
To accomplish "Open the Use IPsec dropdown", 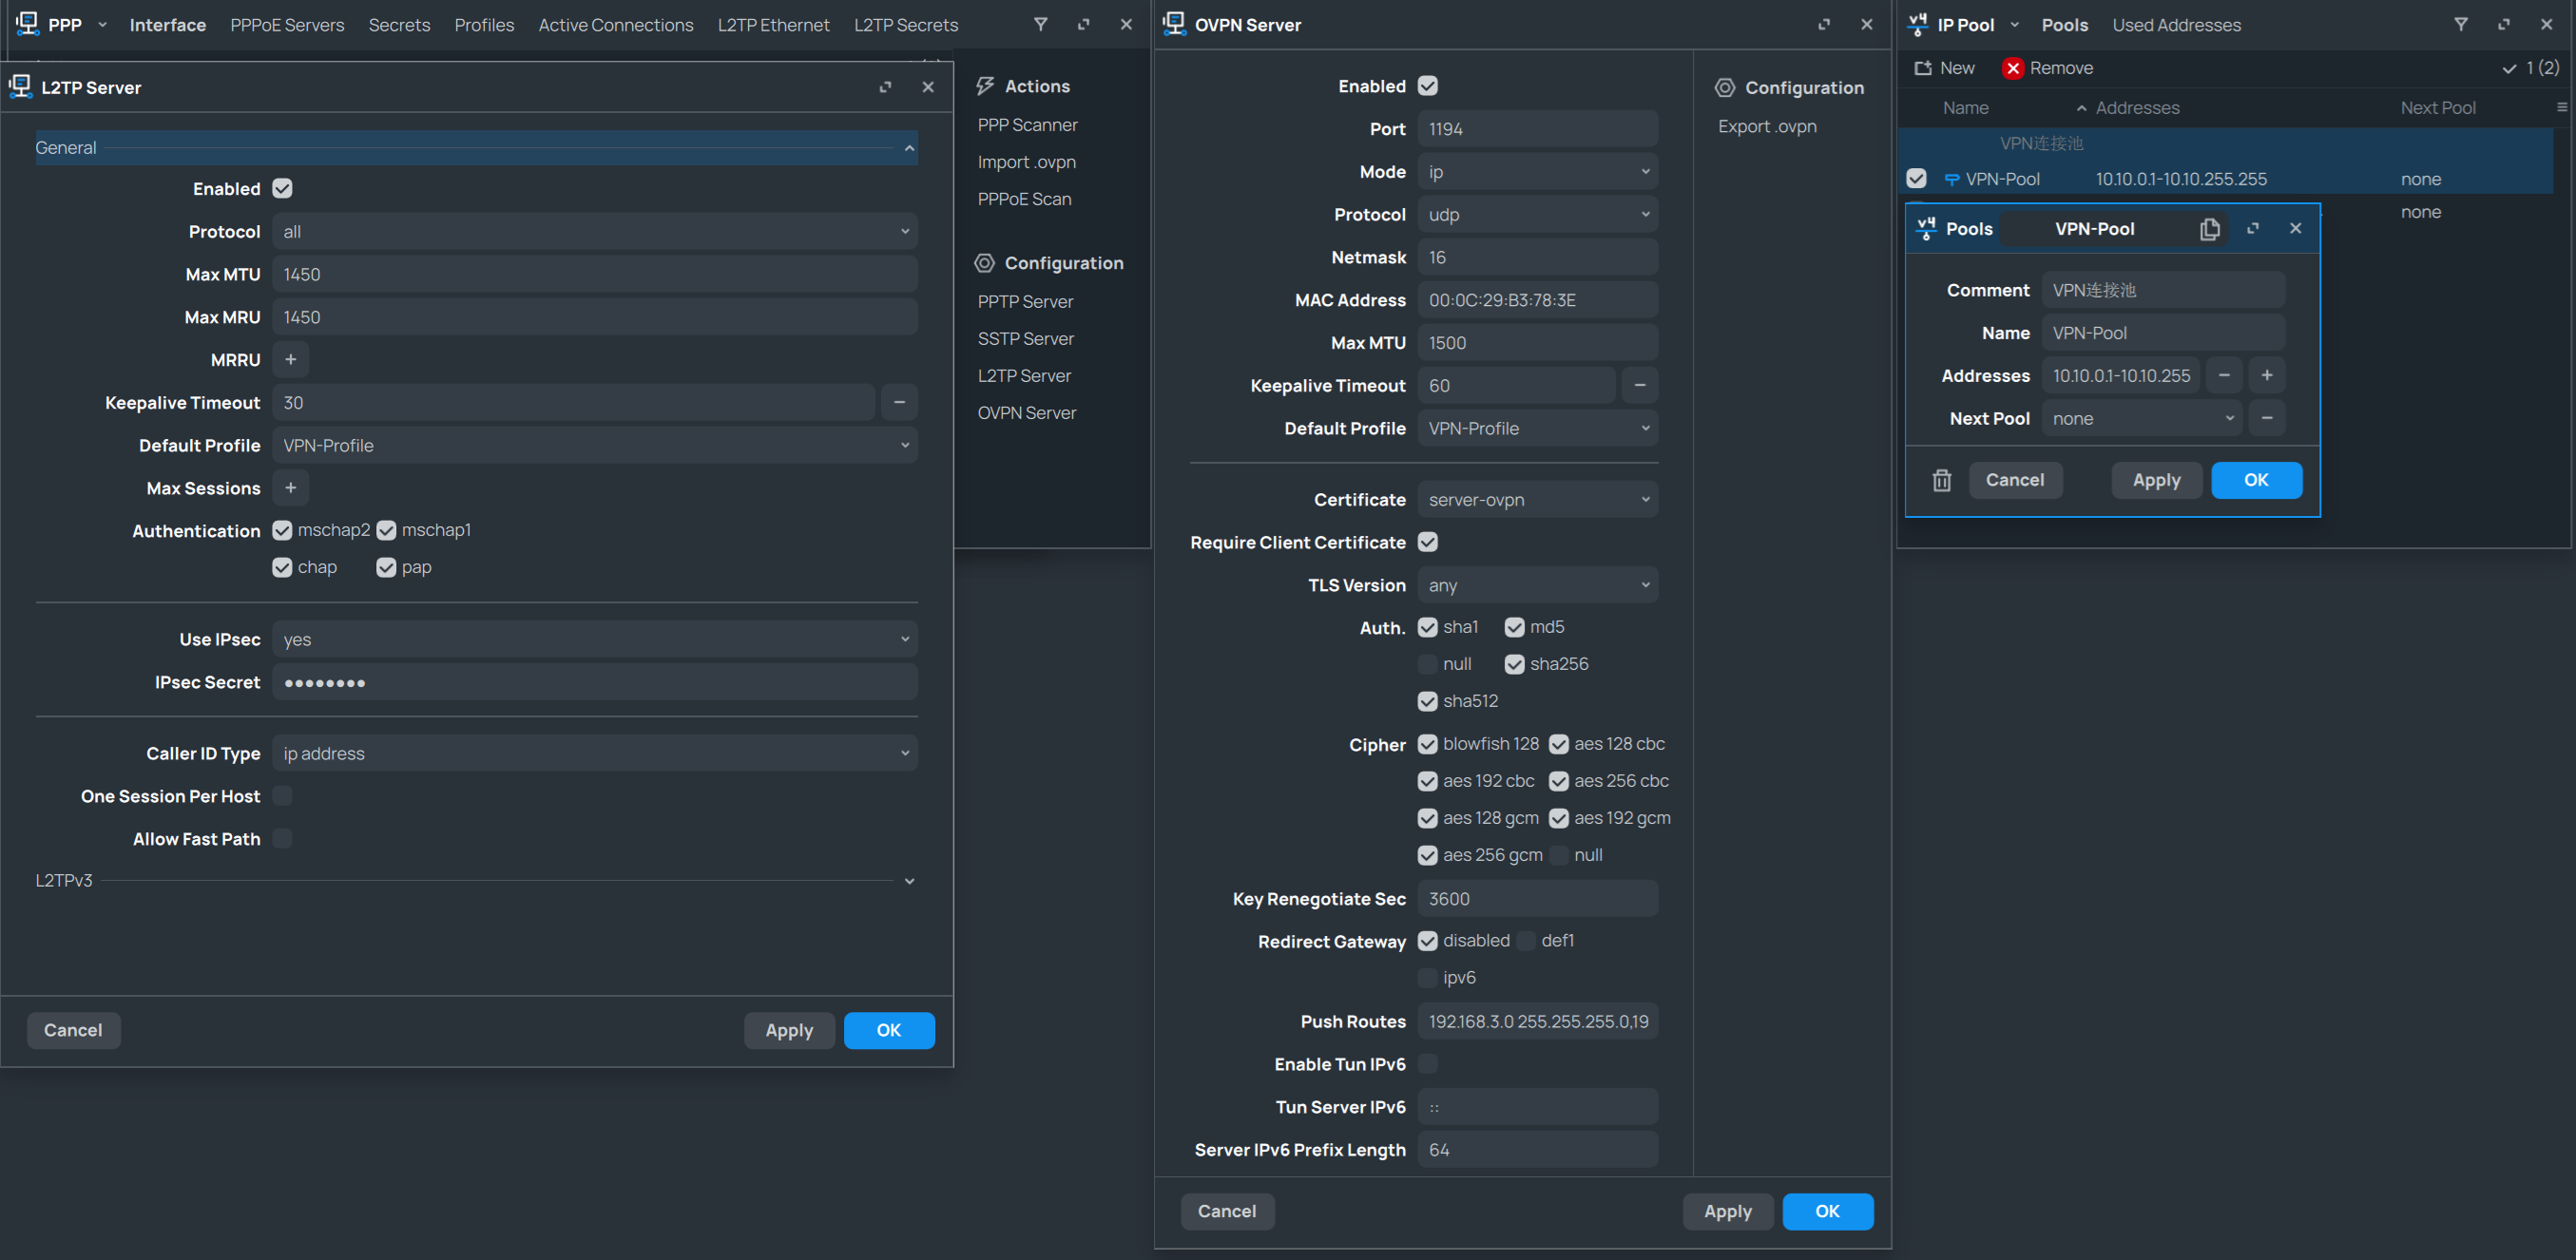I will coord(594,639).
